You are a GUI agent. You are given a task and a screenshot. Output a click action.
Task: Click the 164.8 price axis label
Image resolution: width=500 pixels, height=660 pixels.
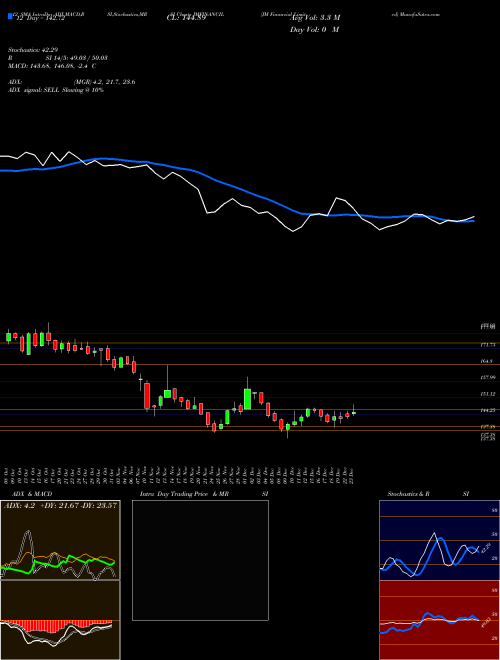click(x=486, y=361)
